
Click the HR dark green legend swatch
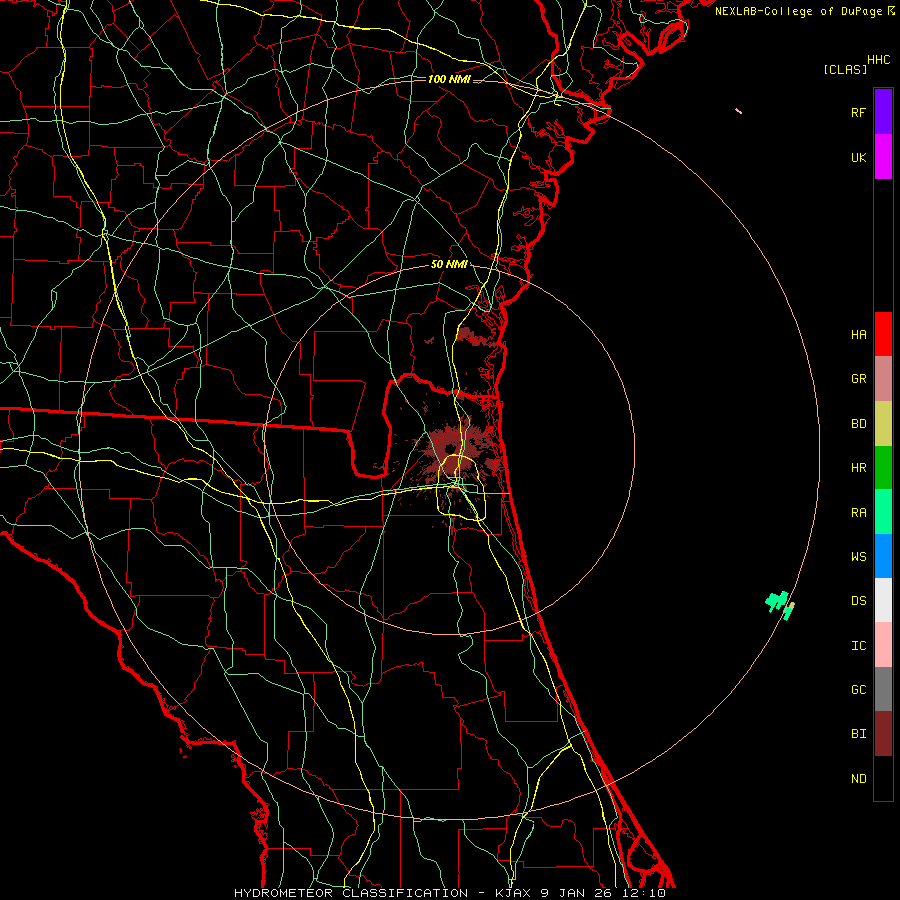[x=883, y=468]
